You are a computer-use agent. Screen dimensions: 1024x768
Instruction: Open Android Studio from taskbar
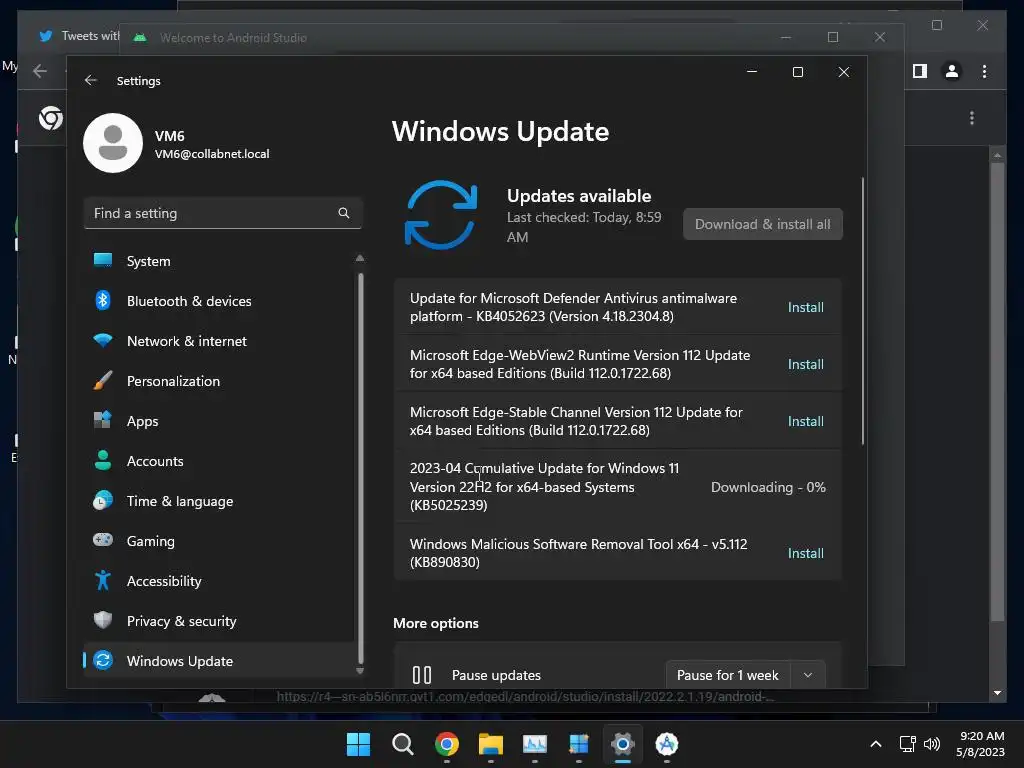point(667,744)
